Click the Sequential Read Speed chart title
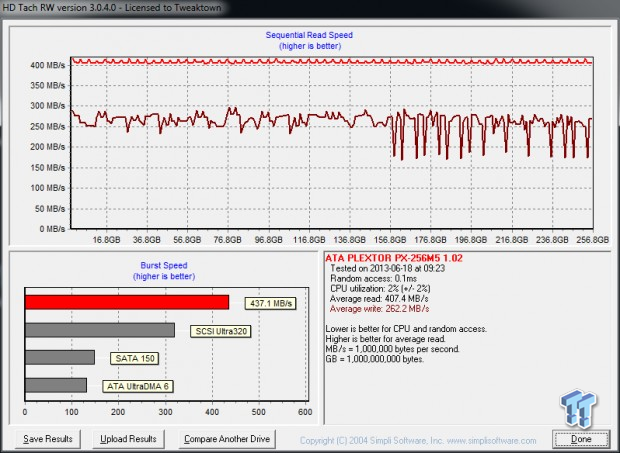 (309, 35)
